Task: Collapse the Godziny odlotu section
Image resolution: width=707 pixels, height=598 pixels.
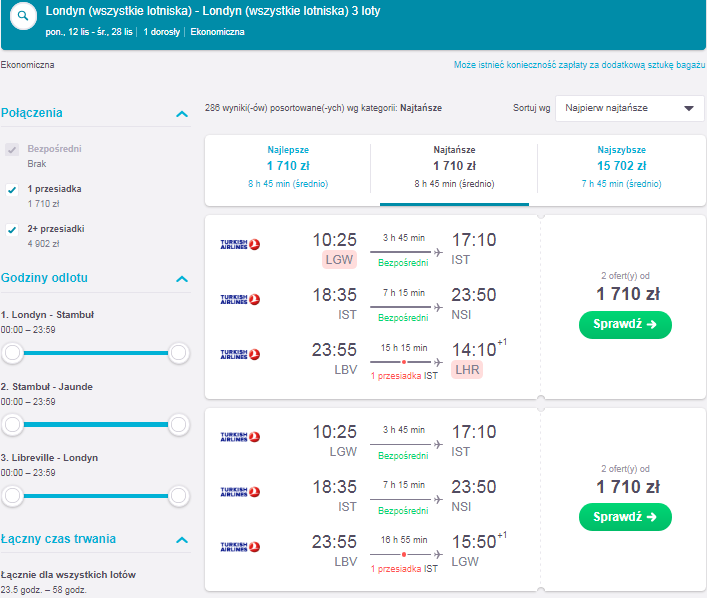Action: pyautogui.click(x=182, y=279)
